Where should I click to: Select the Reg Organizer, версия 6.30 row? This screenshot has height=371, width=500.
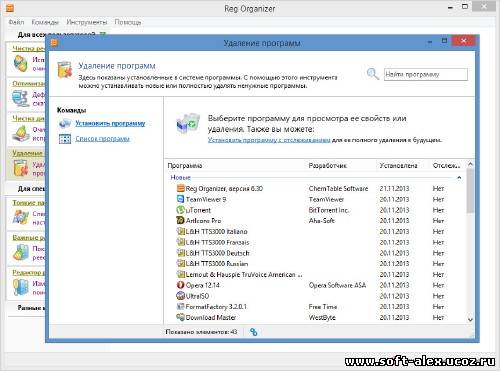[x=315, y=189]
